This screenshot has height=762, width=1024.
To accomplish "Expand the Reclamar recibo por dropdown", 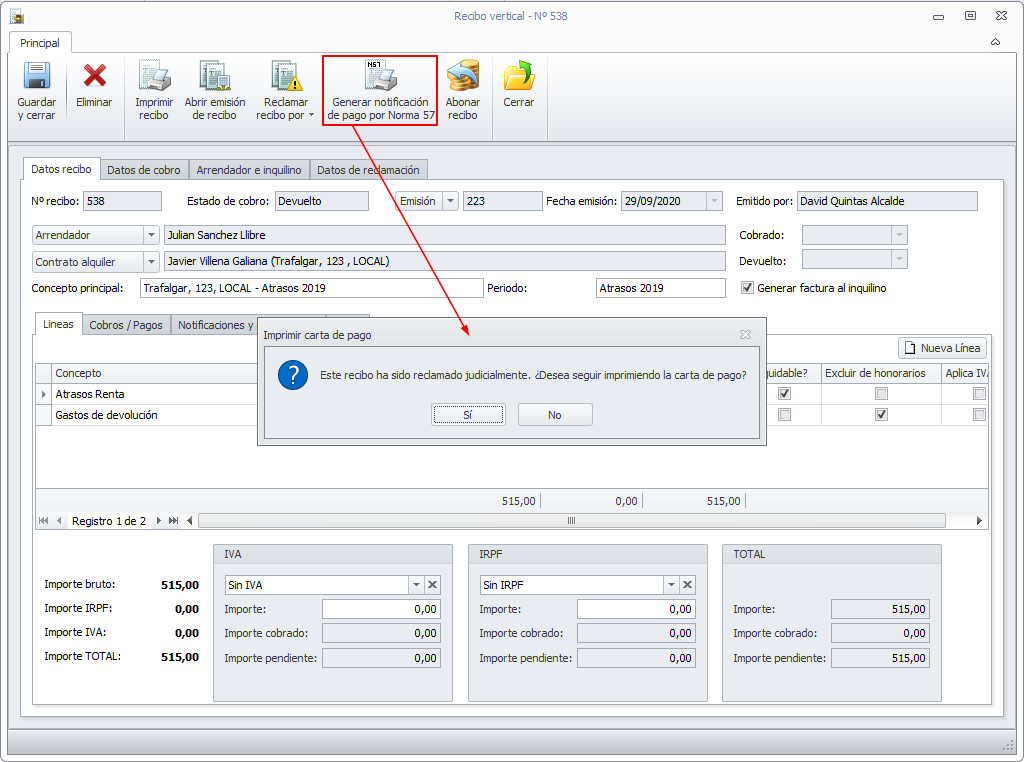I will click(x=311, y=115).
